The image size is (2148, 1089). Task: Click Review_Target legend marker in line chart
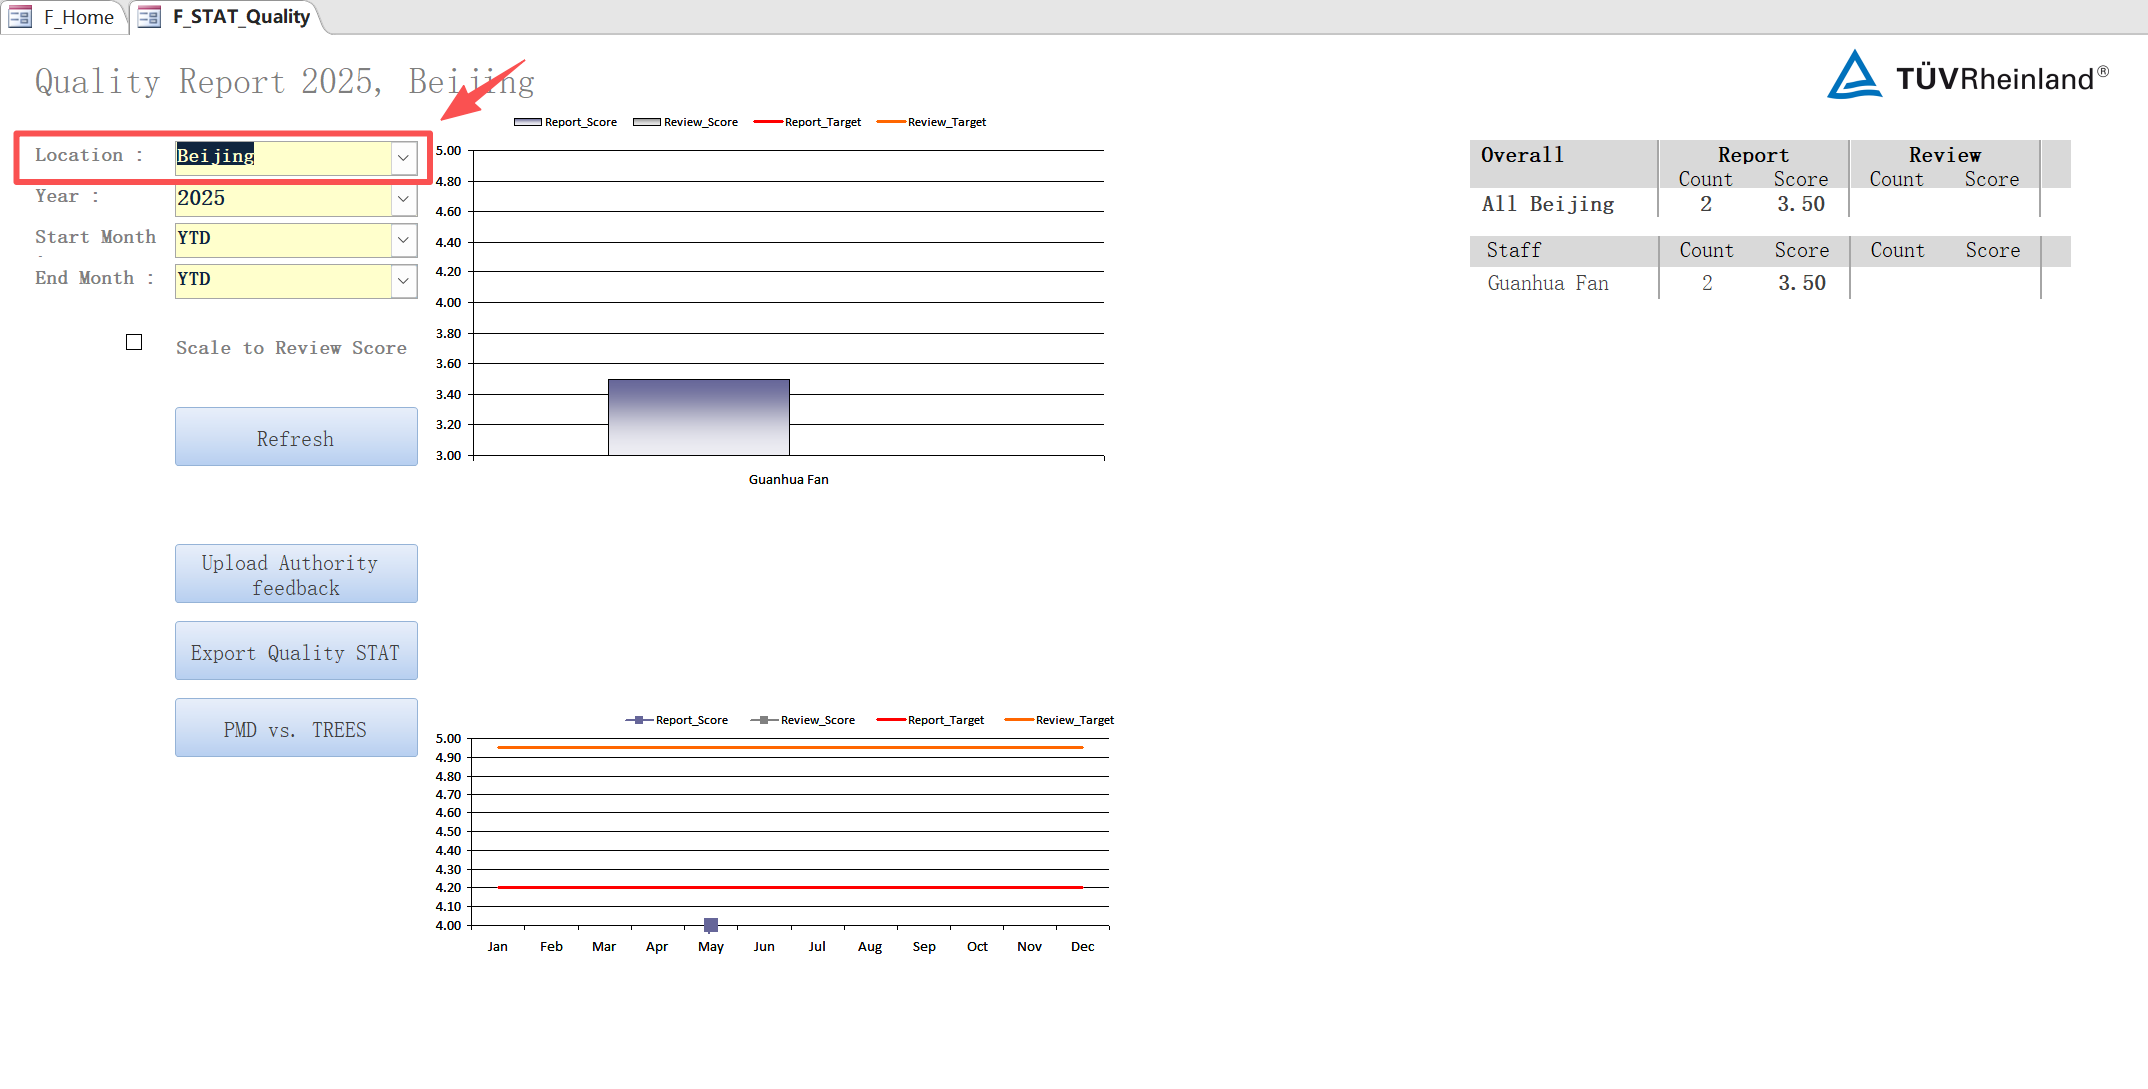click(1018, 720)
